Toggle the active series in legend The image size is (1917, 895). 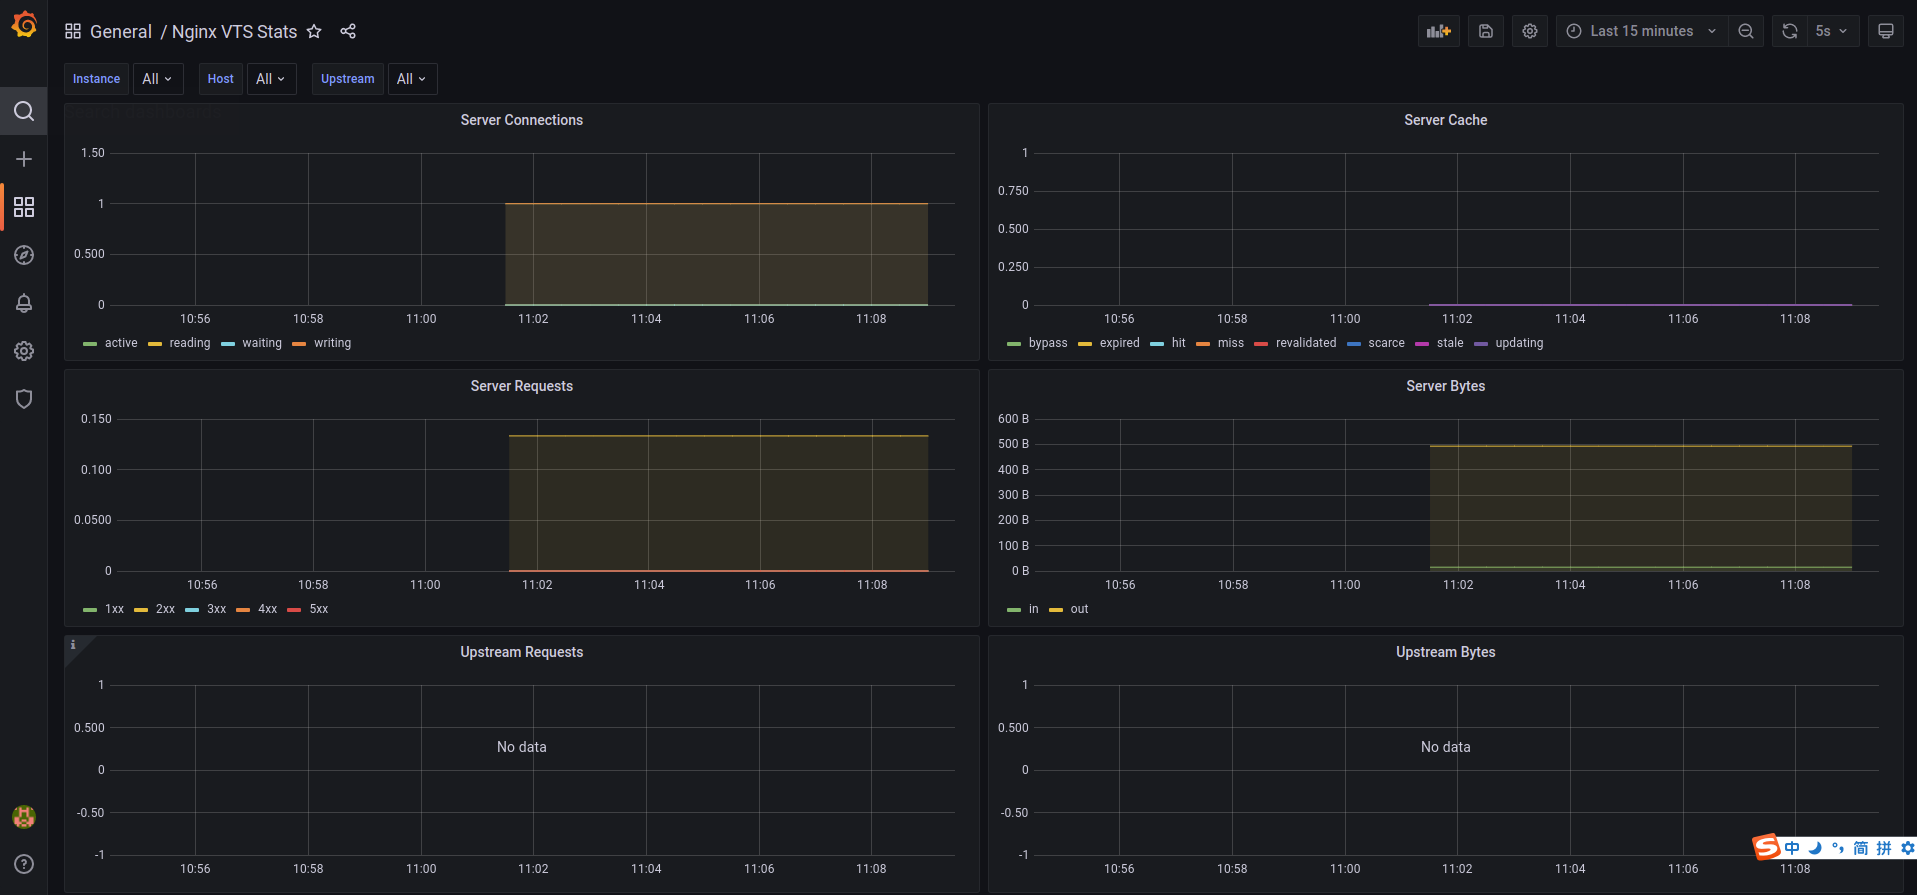click(x=121, y=343)
